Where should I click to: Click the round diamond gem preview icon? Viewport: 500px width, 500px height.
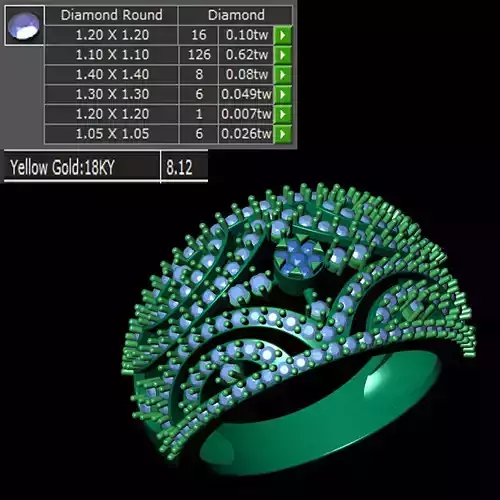tap(24, 25)
